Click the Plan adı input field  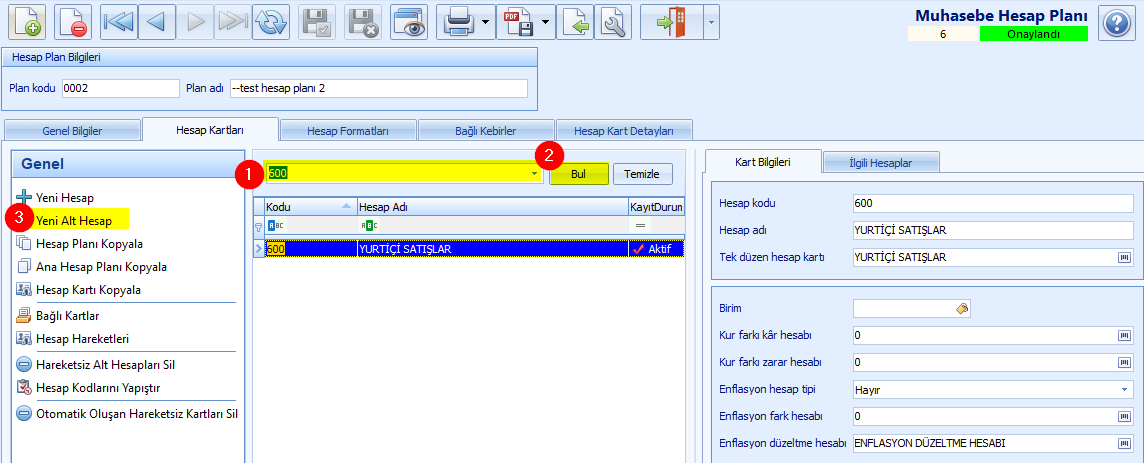pyautogui.click(x=379, y=88)
